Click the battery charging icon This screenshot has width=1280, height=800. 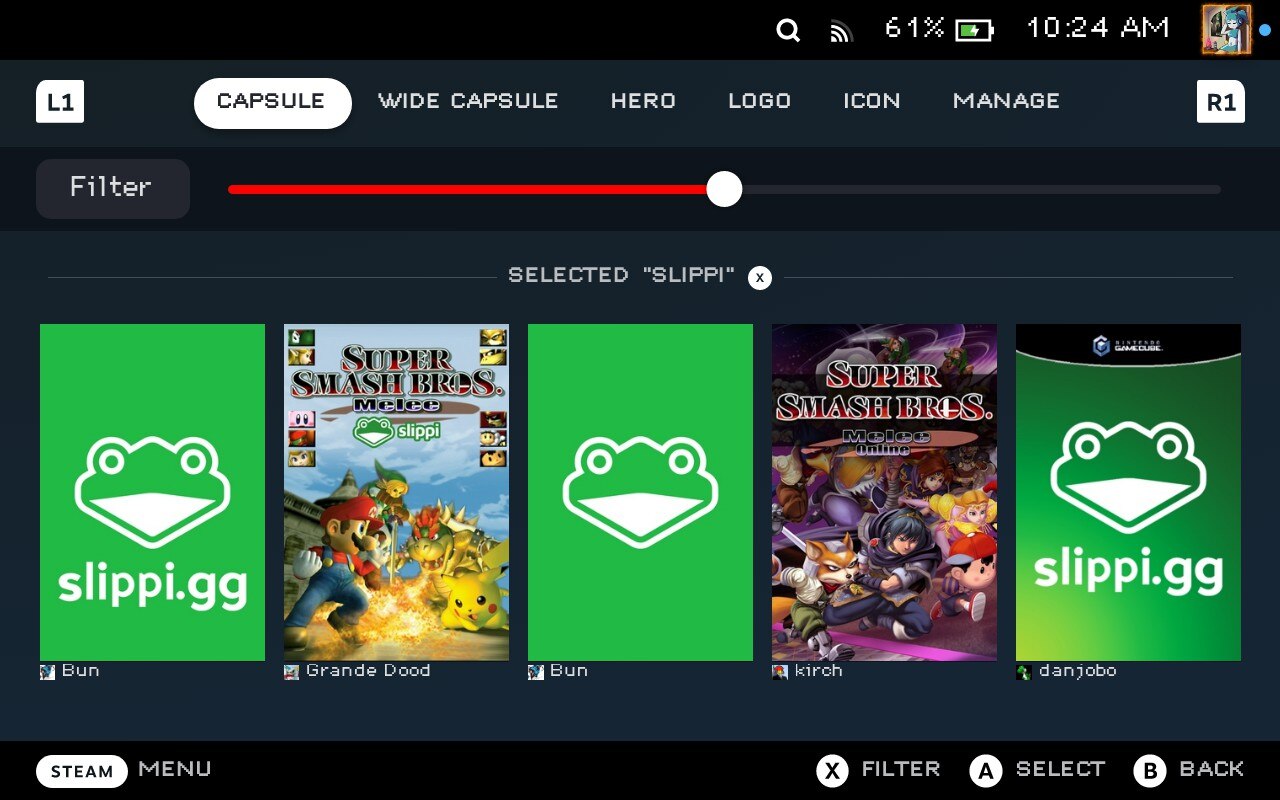(974, 31)
